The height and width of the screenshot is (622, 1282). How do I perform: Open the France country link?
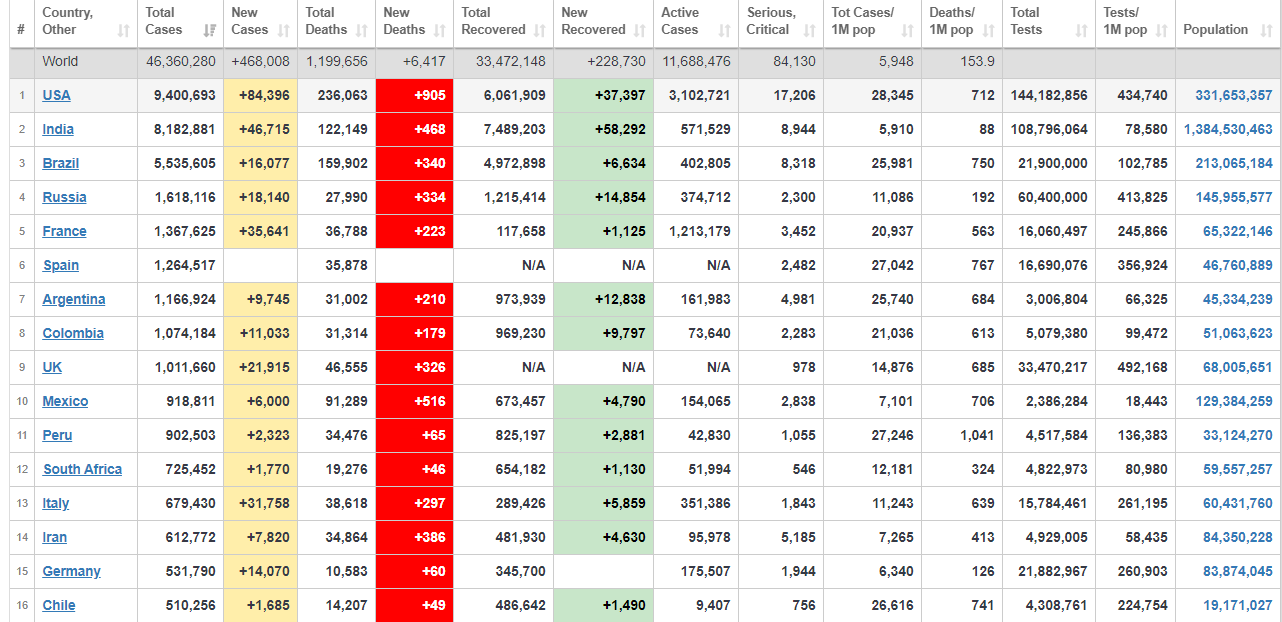64,231
